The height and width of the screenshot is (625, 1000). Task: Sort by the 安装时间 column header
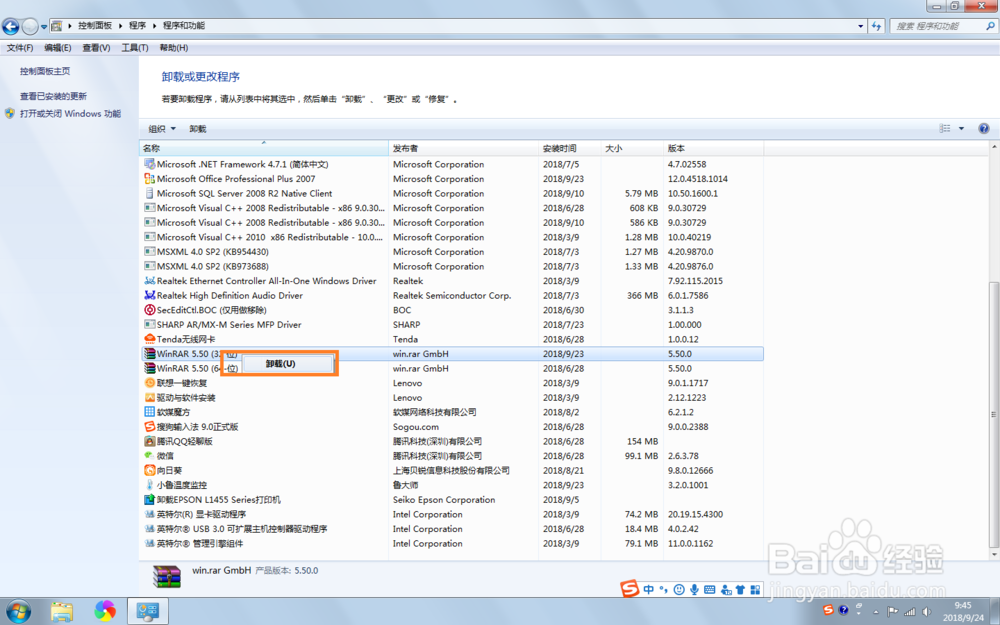[570, 148]
